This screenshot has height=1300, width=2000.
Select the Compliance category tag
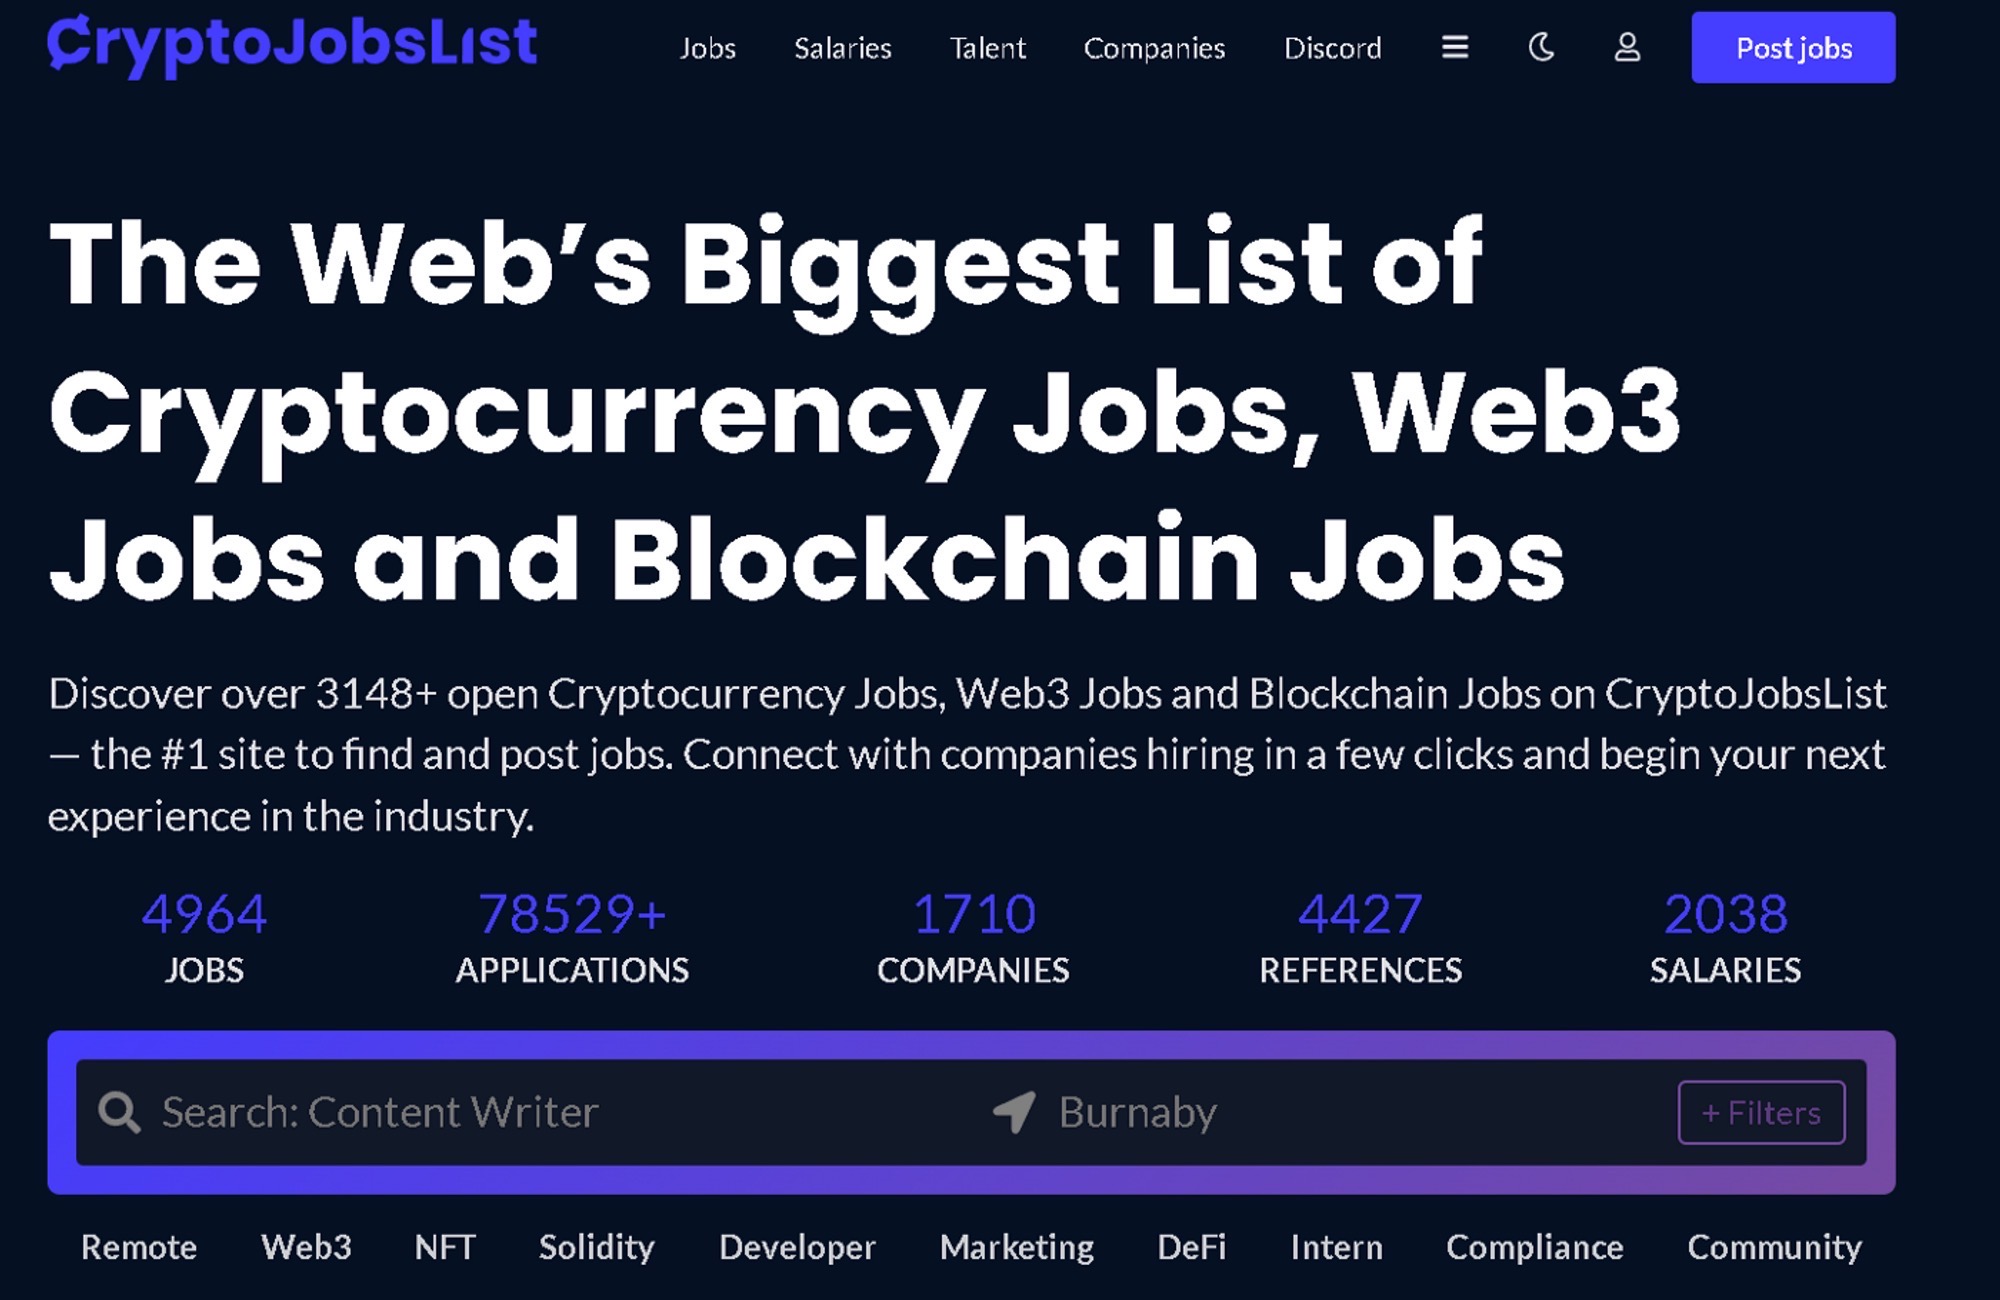[x=1534, y=1247]
